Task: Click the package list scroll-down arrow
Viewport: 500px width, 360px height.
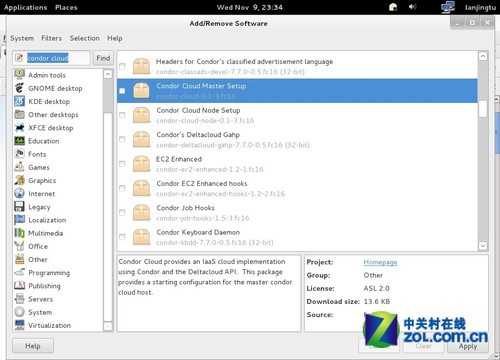Action: point(482,246)
